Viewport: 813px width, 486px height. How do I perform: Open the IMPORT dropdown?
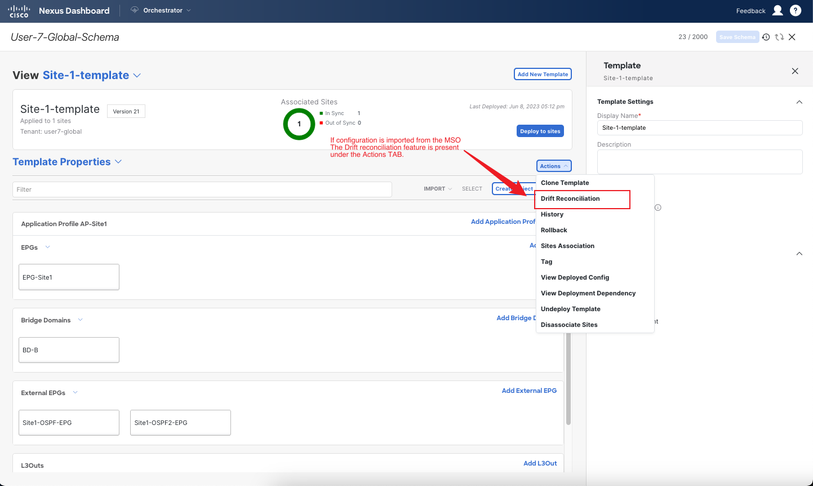pos(438,189)
